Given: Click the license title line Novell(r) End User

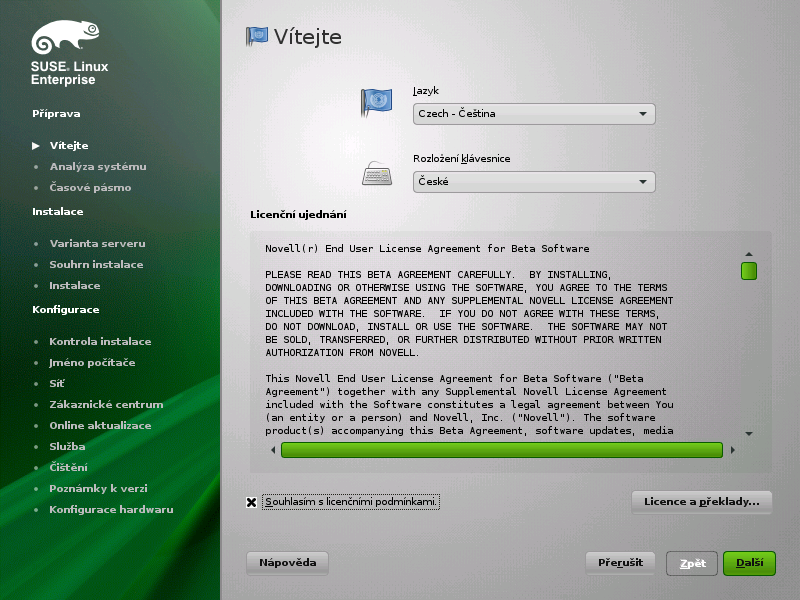Looking at the screenshot, I should click(x=427, y=249).
